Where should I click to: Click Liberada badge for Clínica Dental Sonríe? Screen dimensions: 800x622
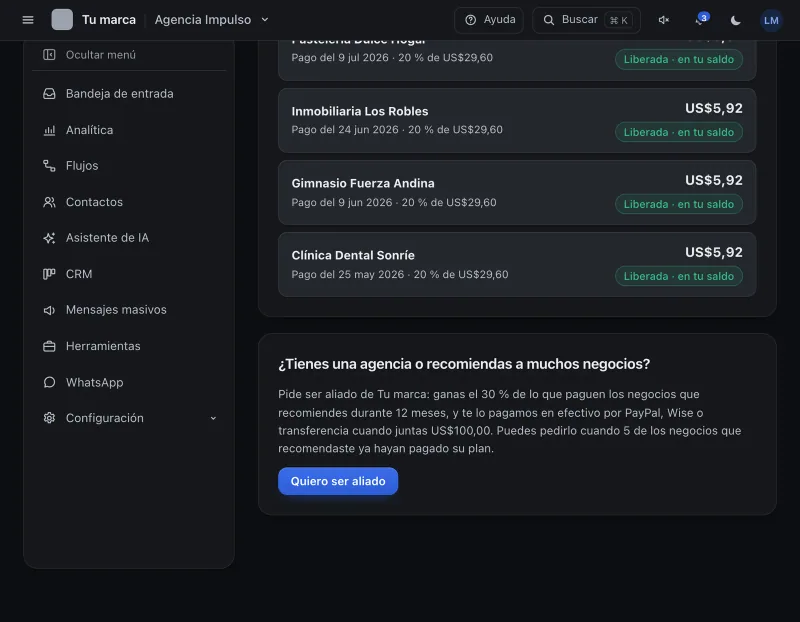(x=679, y=276)
